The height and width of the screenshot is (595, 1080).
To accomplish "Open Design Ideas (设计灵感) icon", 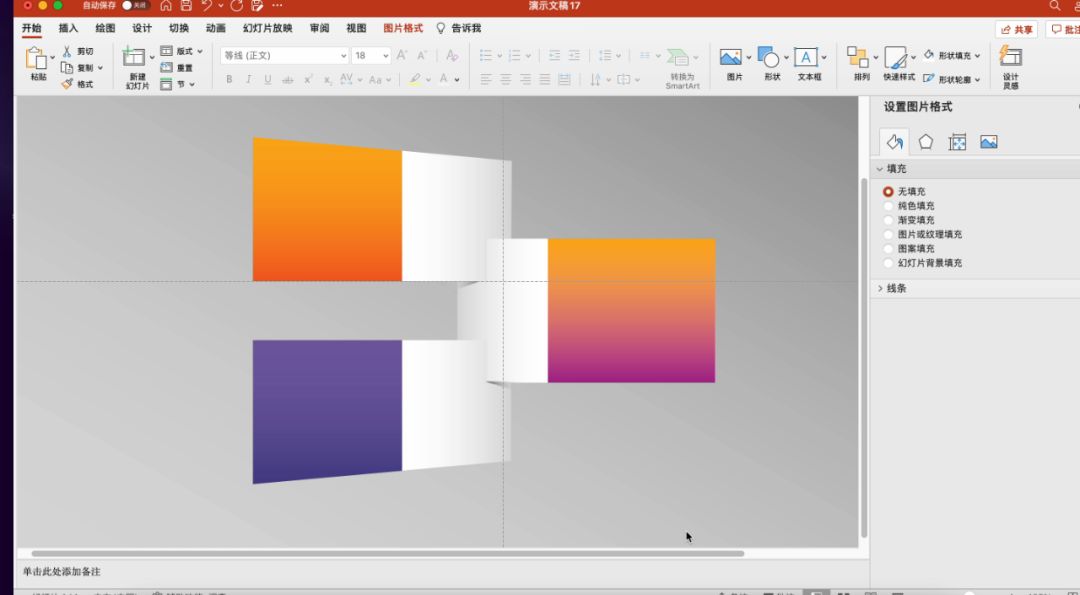I will (x=1010, y=57).
